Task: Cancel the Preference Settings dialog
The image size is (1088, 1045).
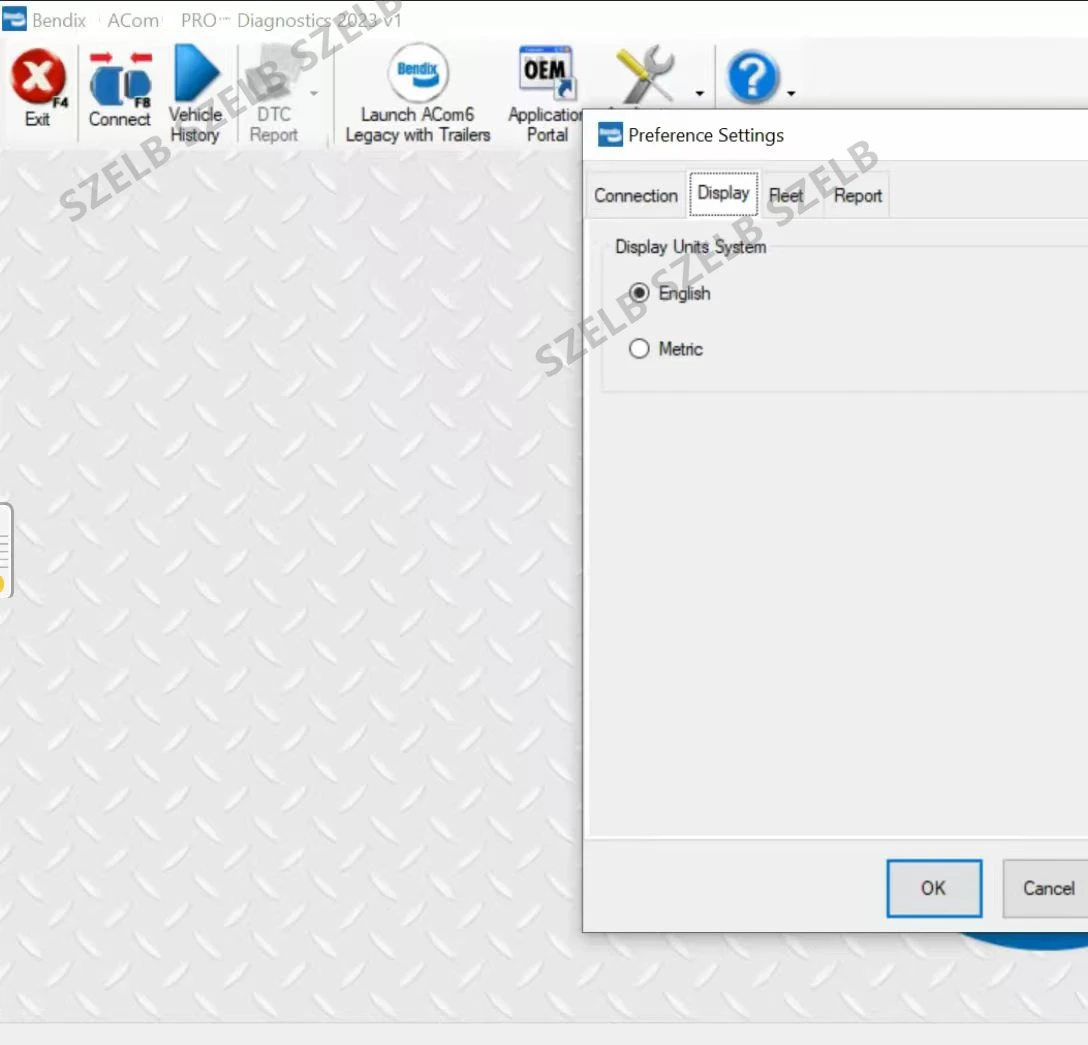Action: click(x=1048, y=888)
